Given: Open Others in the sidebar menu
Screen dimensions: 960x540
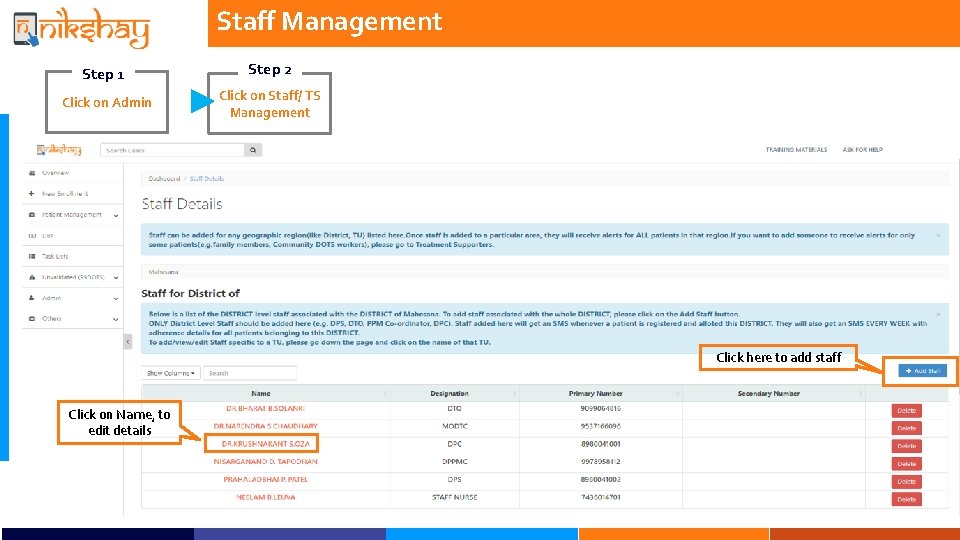Looking at the screenshot, I should click(51, 319).
